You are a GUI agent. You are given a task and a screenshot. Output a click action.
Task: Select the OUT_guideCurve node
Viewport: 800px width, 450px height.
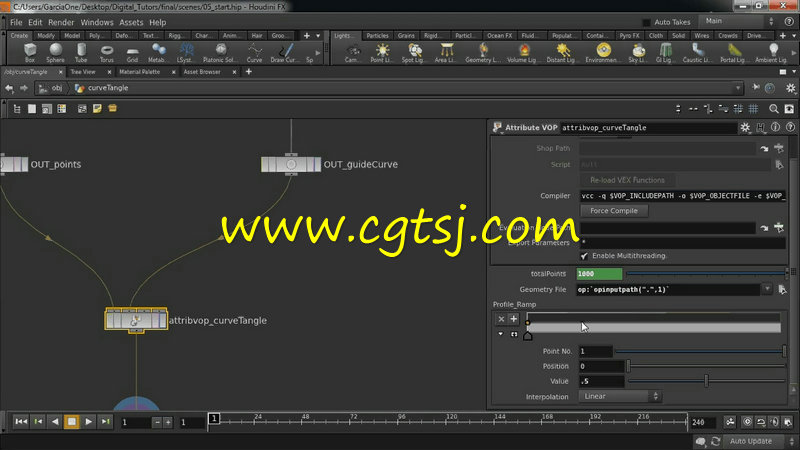[x=291, y=164]
